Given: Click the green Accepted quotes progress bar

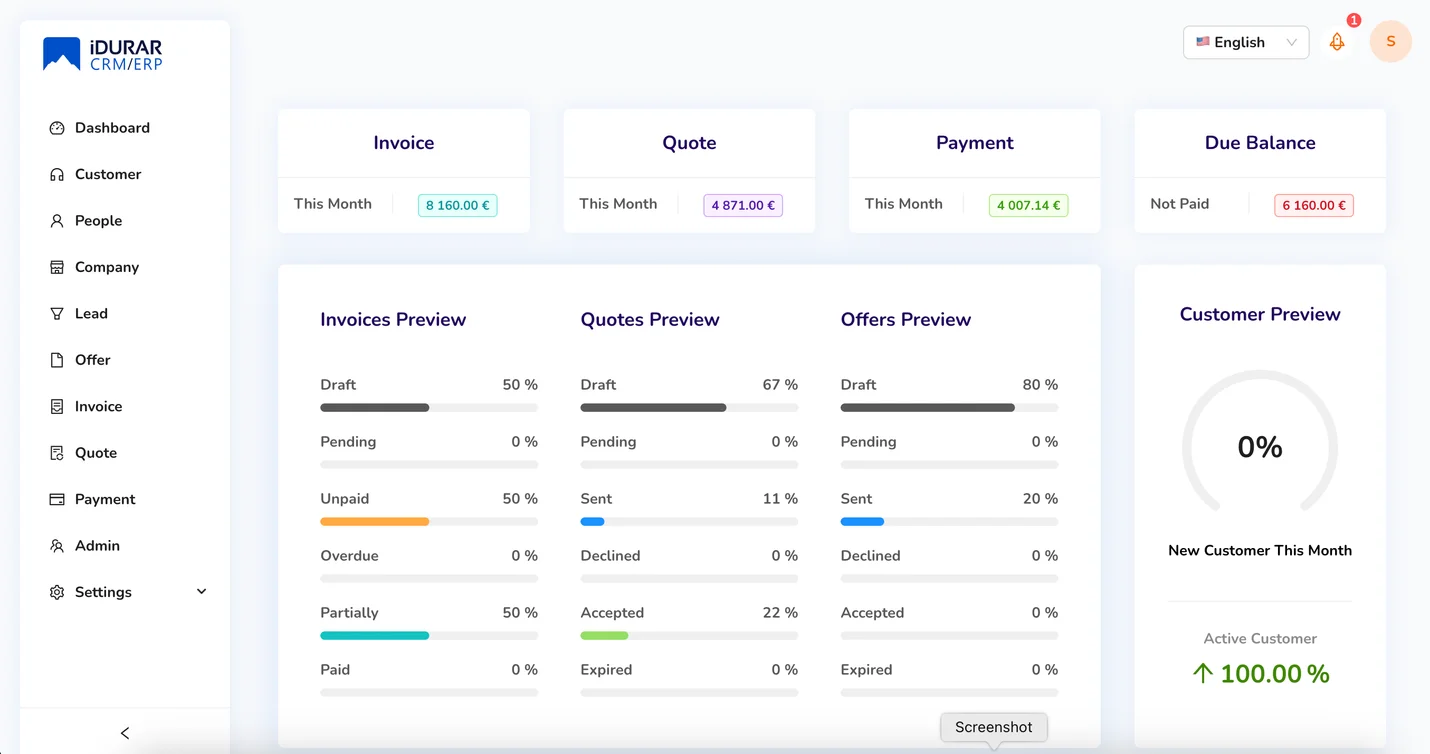Looking at the screenshot, I should (x=689, y=636).
